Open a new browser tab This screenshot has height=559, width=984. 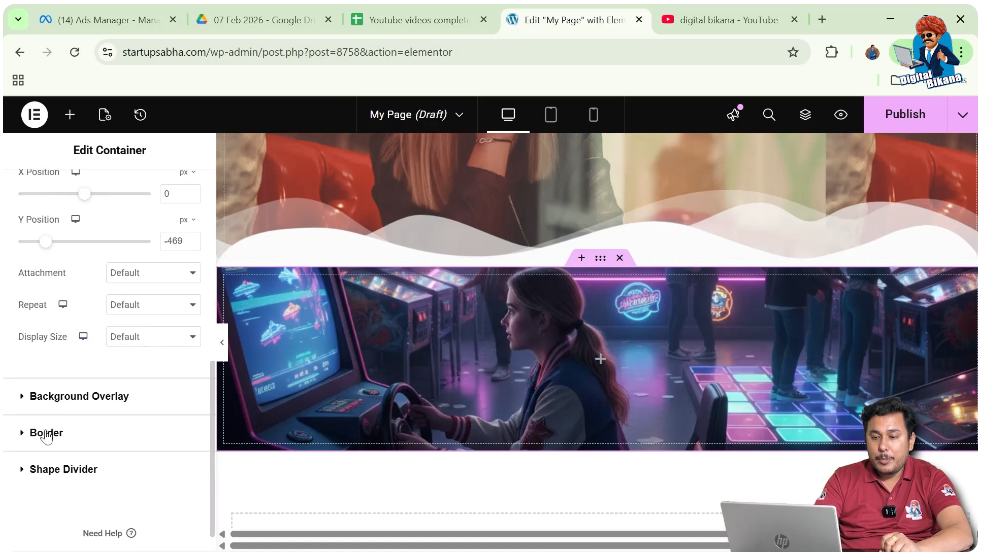[822, 19]
